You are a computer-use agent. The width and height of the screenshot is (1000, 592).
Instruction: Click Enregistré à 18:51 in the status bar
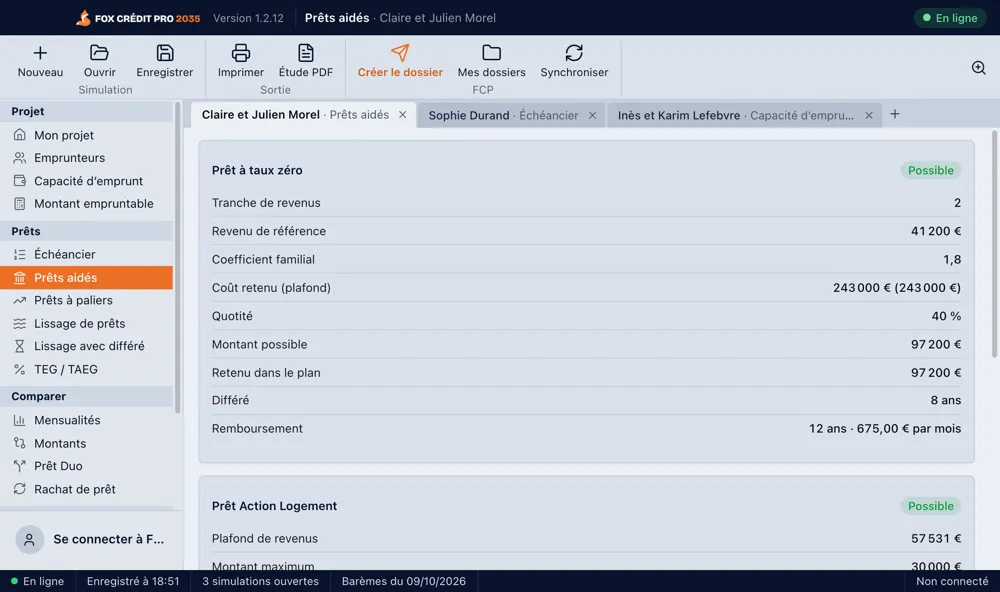click(x=133, y=581)
